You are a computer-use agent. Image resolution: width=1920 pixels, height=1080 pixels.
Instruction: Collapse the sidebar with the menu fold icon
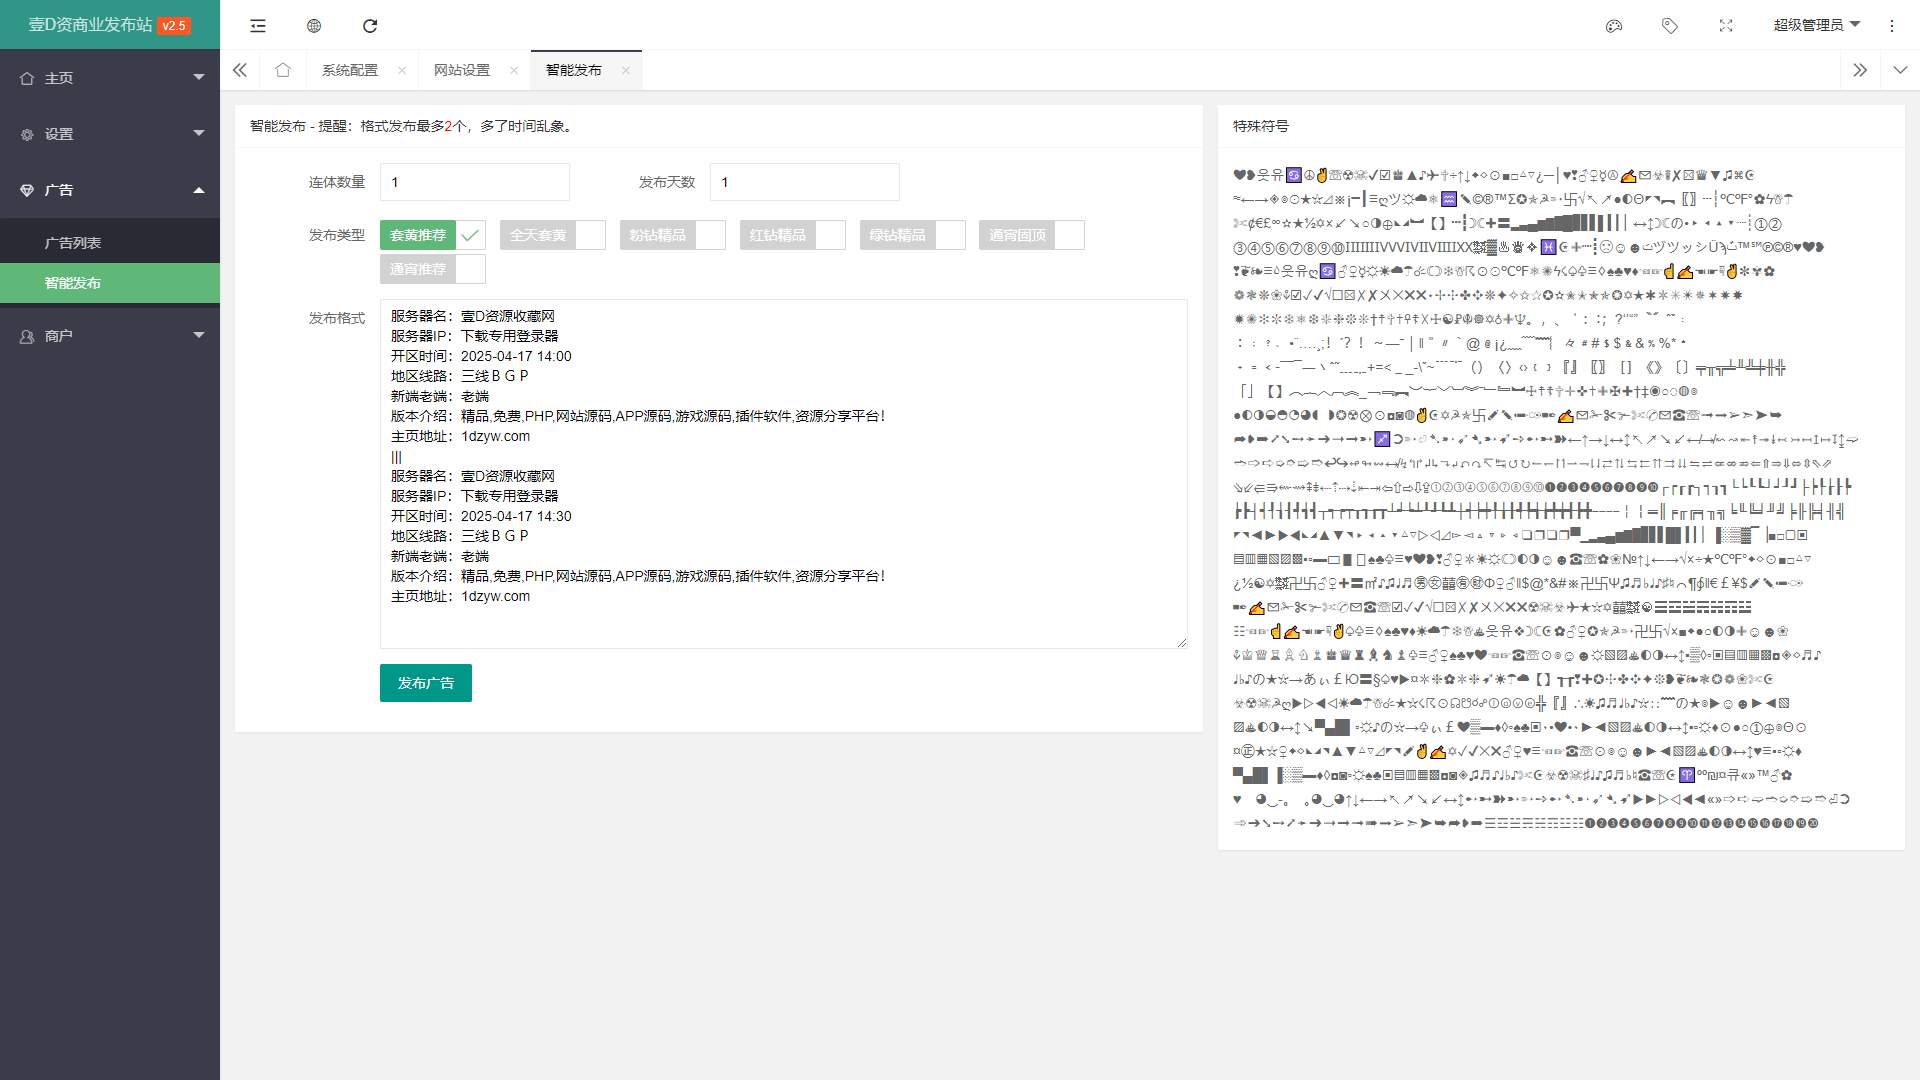(x=258, y=26)
